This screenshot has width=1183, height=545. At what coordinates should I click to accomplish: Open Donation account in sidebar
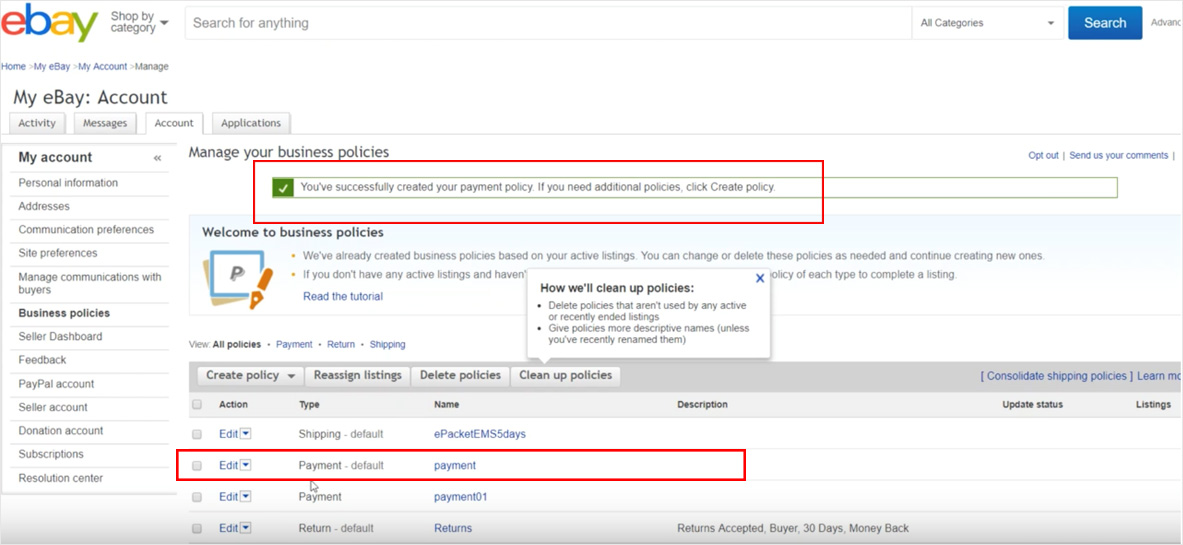(x=61, y=430)
